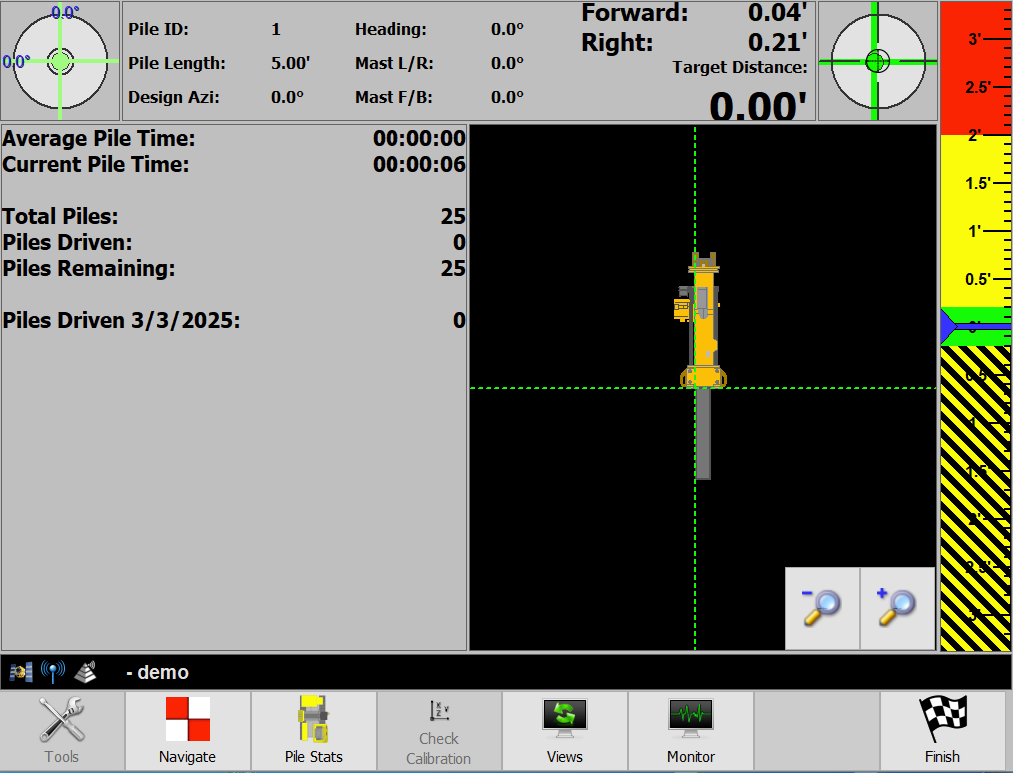Zoom in with the plus magnifier

coord(897,608)
